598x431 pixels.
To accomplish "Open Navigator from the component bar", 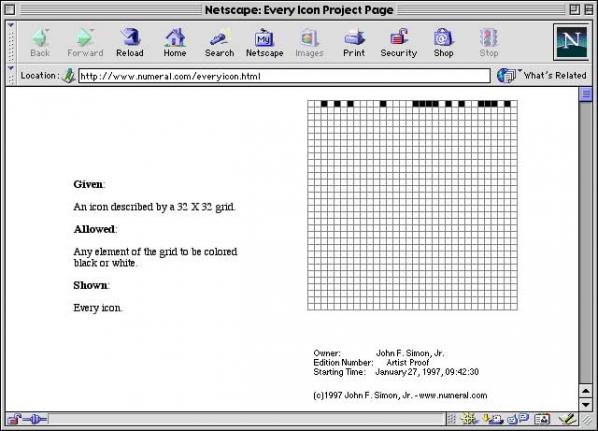I will (x=469, y=419).
